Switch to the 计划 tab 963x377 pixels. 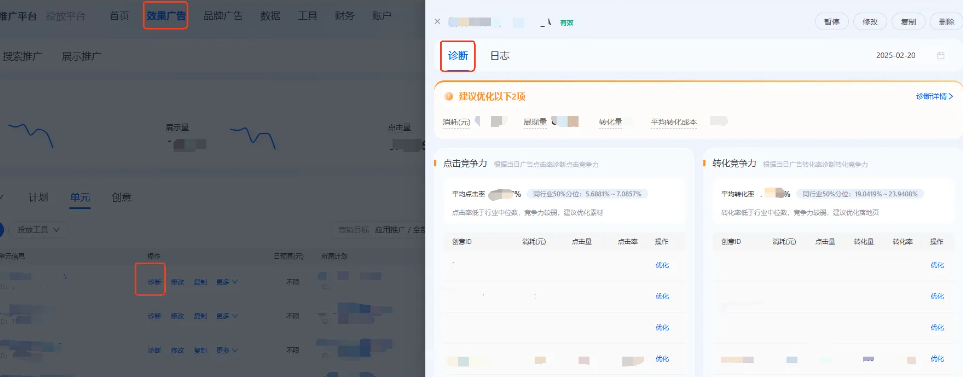tap(38, 198)
